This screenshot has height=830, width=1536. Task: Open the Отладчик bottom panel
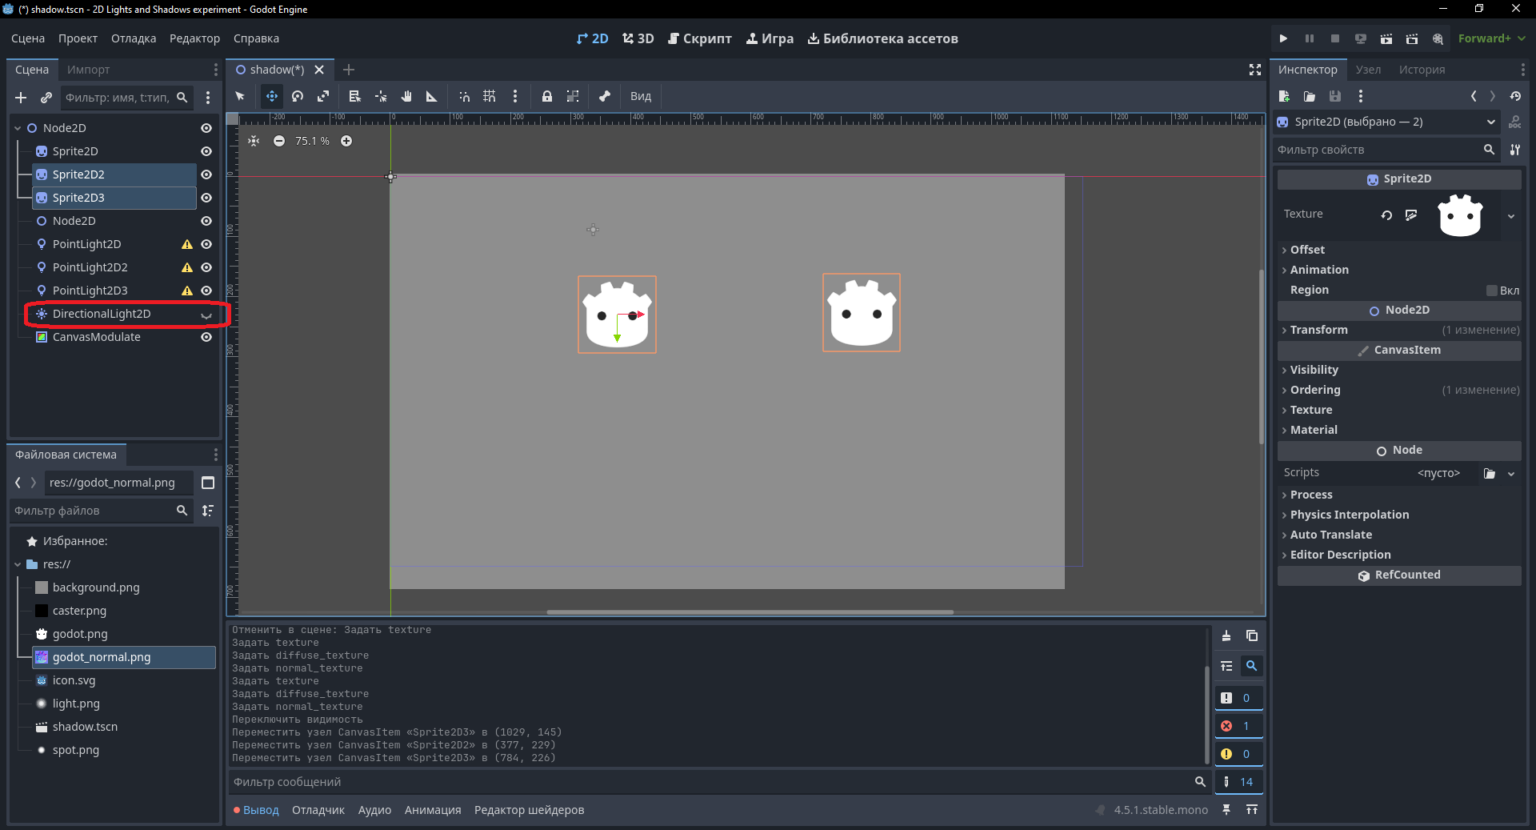(318, 810)
